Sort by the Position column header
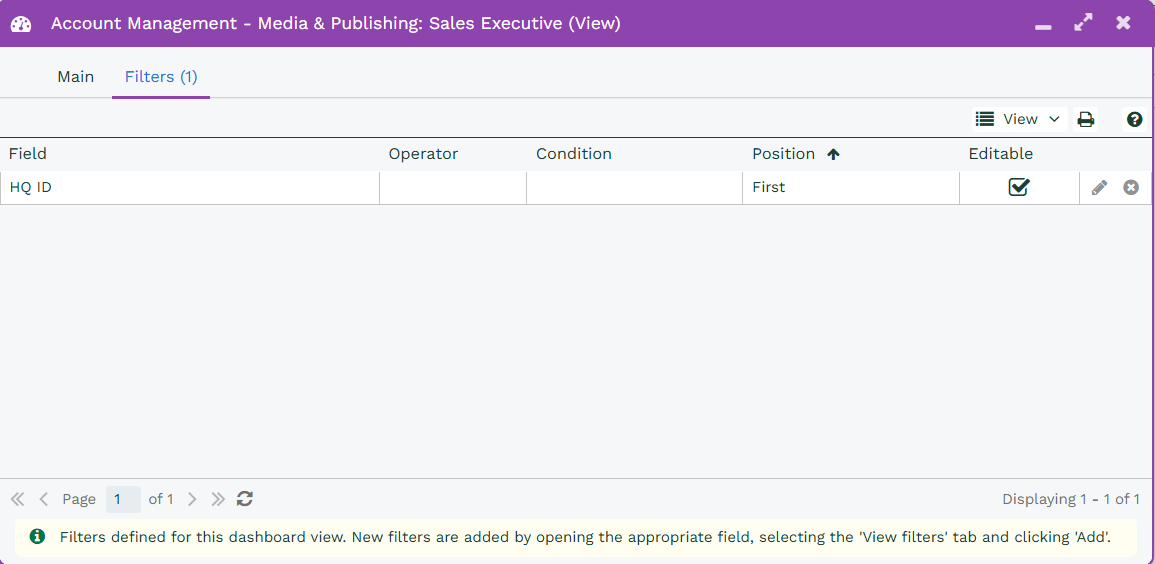 tap(784, 154)
